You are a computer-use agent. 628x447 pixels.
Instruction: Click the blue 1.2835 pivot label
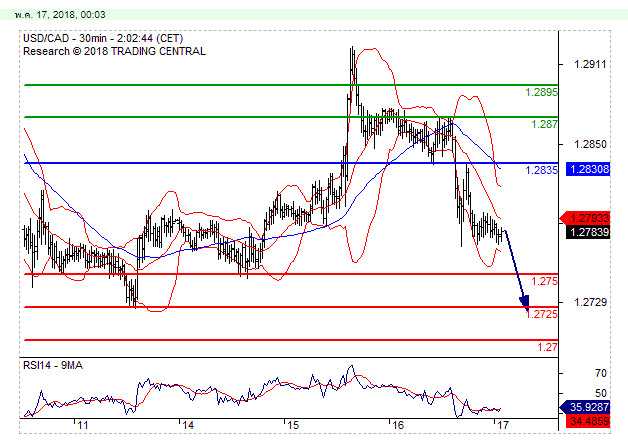pyautogui.click(x=541, y=170)
